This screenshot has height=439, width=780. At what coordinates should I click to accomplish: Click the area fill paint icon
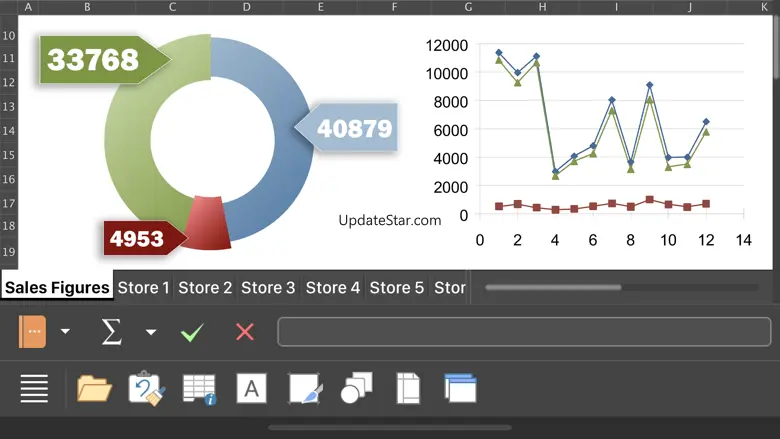coord(305,389)
